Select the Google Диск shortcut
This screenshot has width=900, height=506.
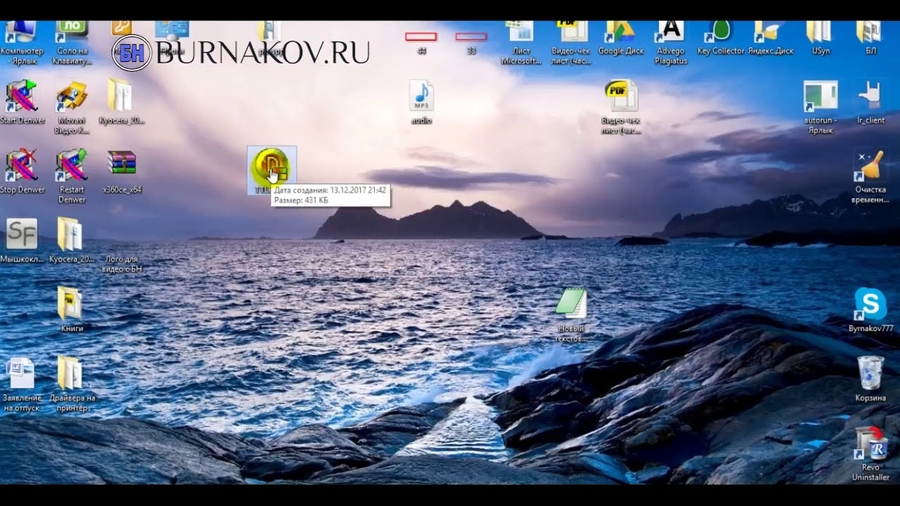(x=621, y=32)
